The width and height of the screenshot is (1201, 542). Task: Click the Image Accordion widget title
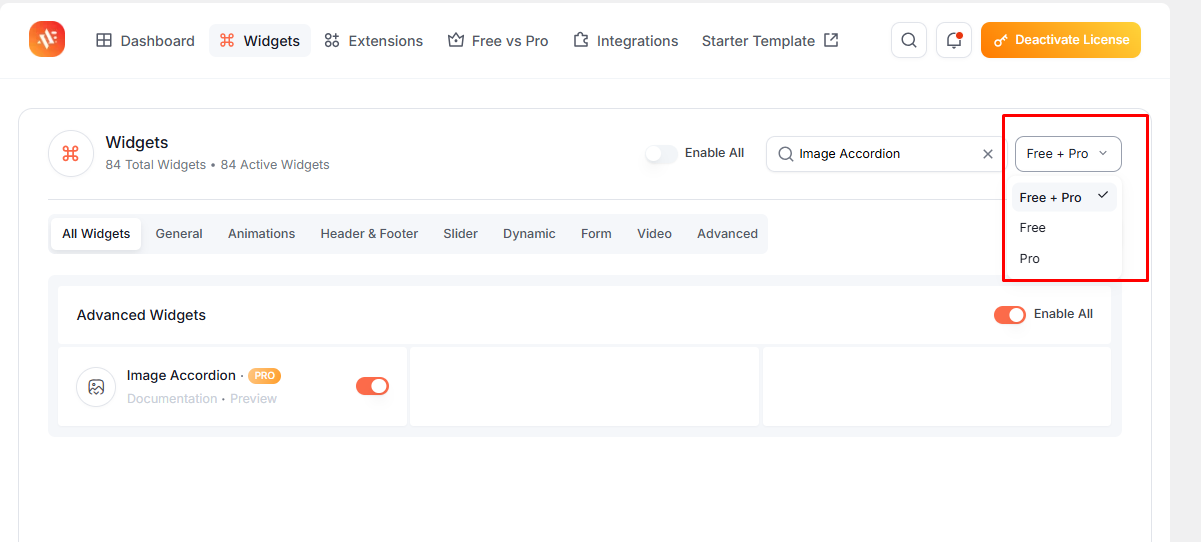coord(181,376)
